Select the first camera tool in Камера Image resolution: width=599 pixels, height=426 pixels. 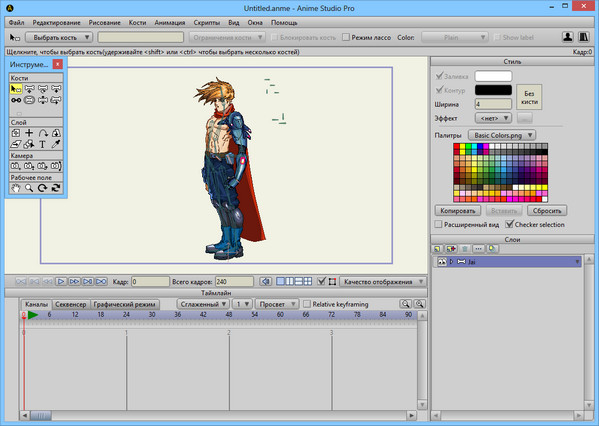point(16,166)
